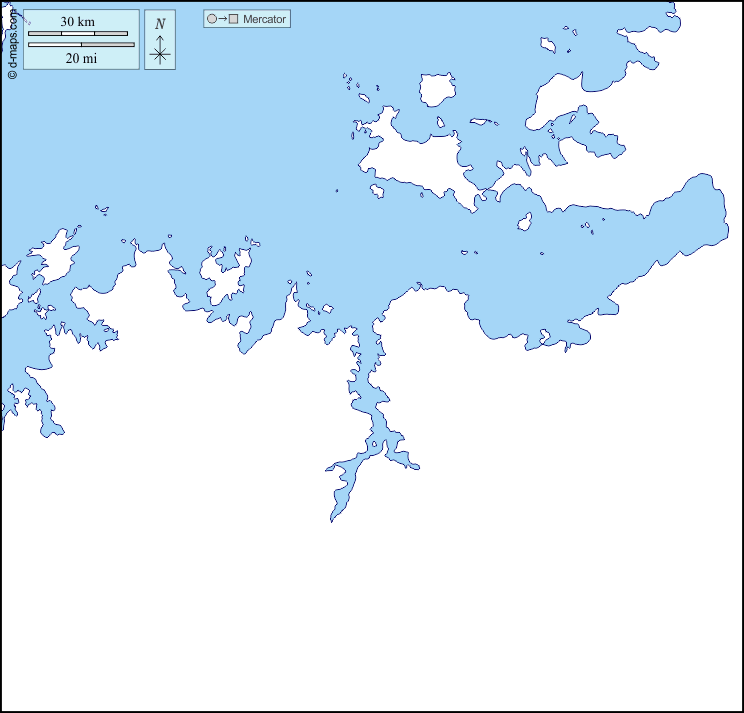
Task: Click the large central island landmass
Action: [x=410, y=160]
